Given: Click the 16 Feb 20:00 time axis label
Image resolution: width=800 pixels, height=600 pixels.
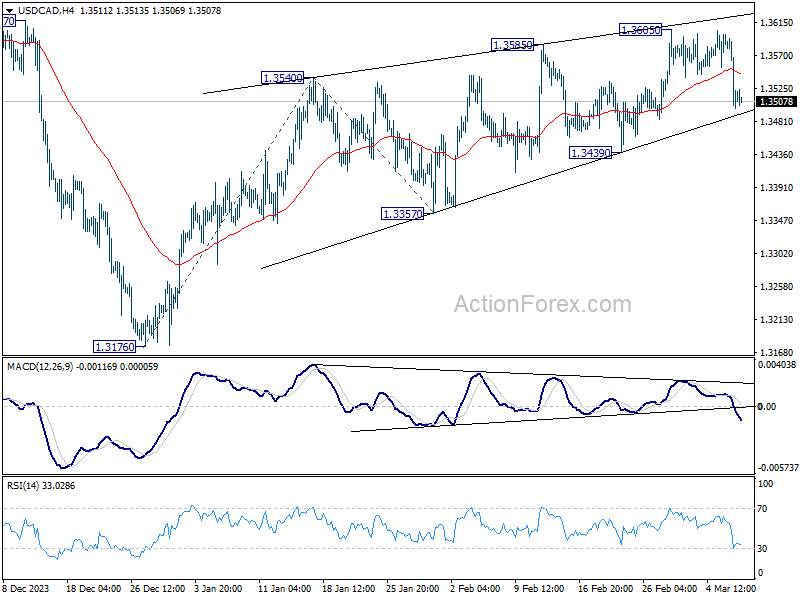Looking at the screenshot, I should click(x=605, y=588).
